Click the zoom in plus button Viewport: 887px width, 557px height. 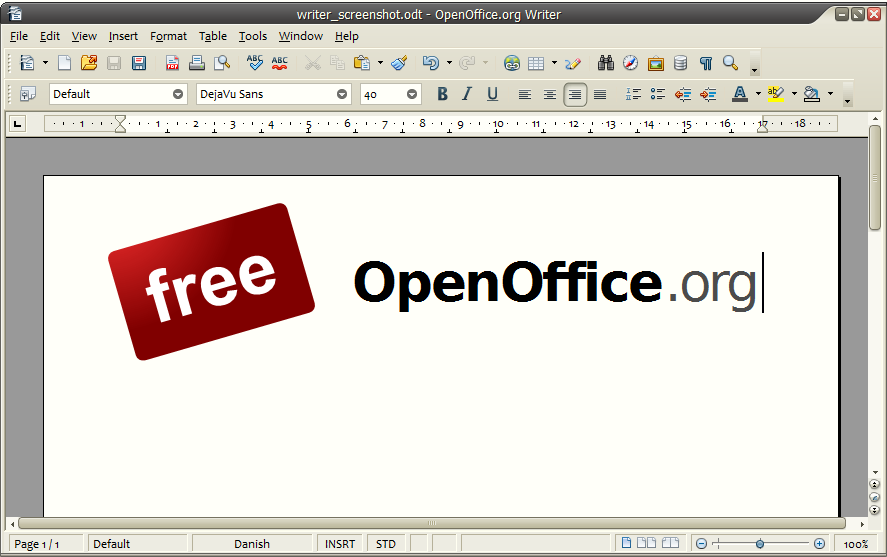pyautogui.click(x=819, y=544)
